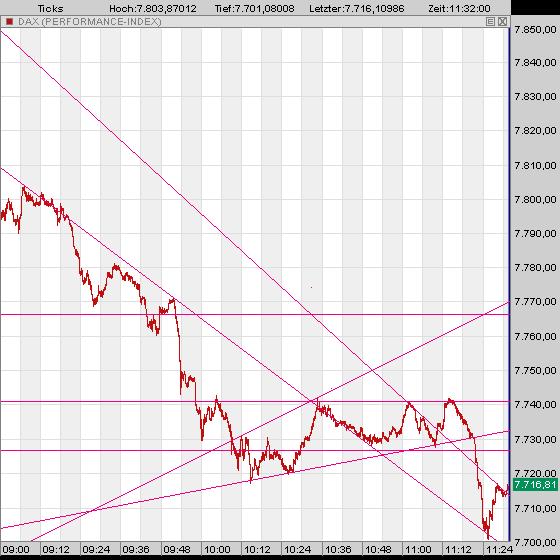Click the 7.790,00 price axis label

tap(535, 234)
